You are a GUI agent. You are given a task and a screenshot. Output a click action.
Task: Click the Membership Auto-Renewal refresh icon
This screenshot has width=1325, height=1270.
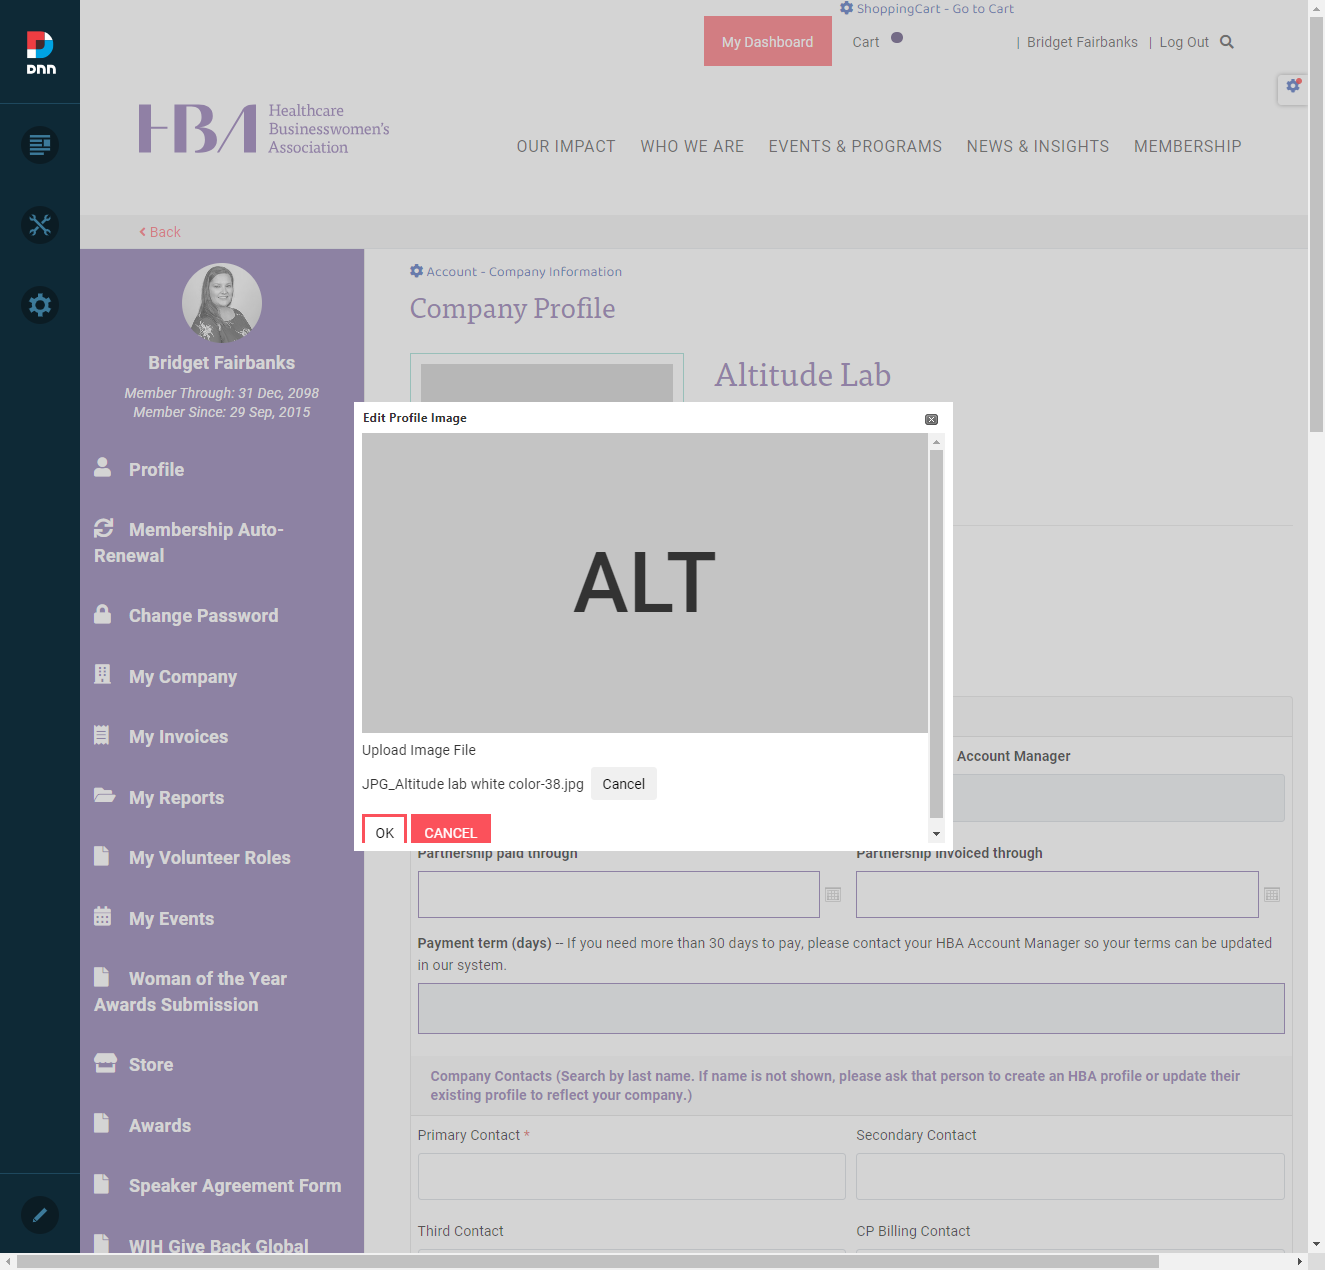click(103, 527)
